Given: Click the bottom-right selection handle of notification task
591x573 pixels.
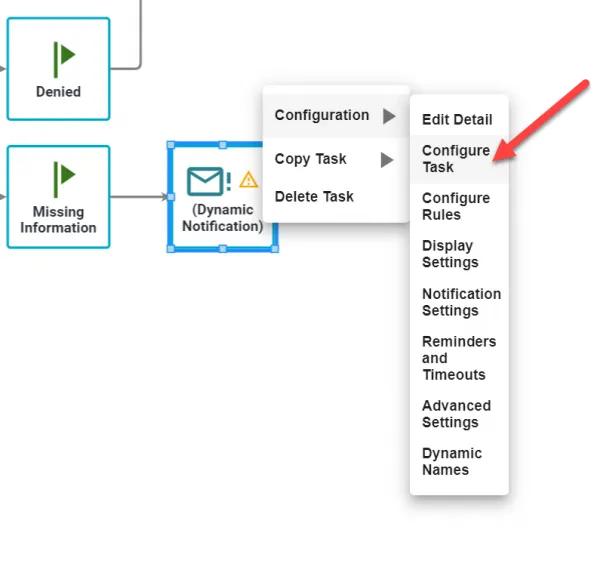Looking at the screenshot, I should click(x=275, y=248).
